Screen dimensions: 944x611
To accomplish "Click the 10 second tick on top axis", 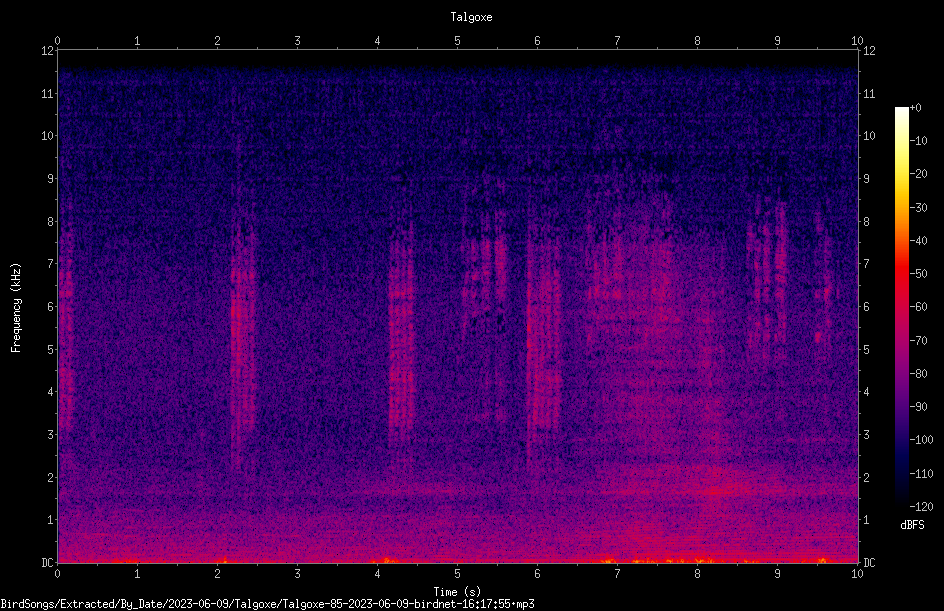I will point(857,40).
